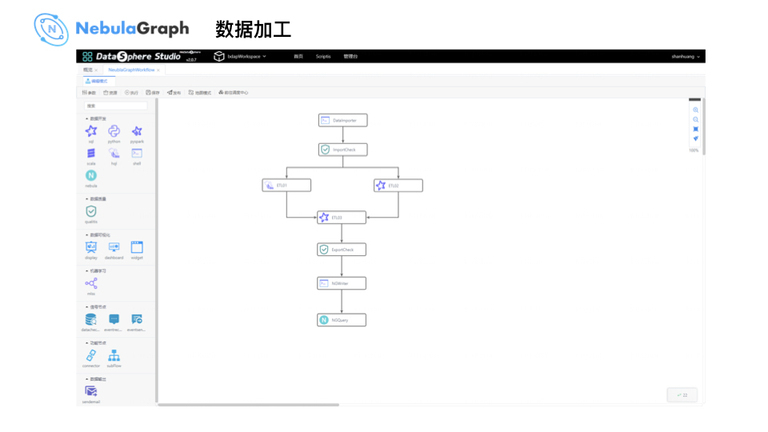
Task: Click the first toolbar button for parameters
Action: click(89, 93)
